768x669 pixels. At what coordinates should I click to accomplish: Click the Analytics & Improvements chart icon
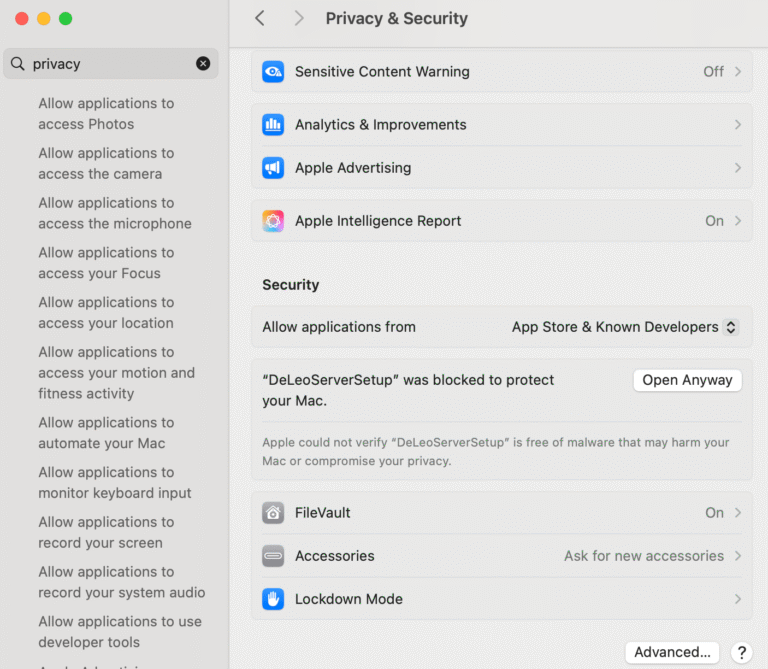click(273, 124)
